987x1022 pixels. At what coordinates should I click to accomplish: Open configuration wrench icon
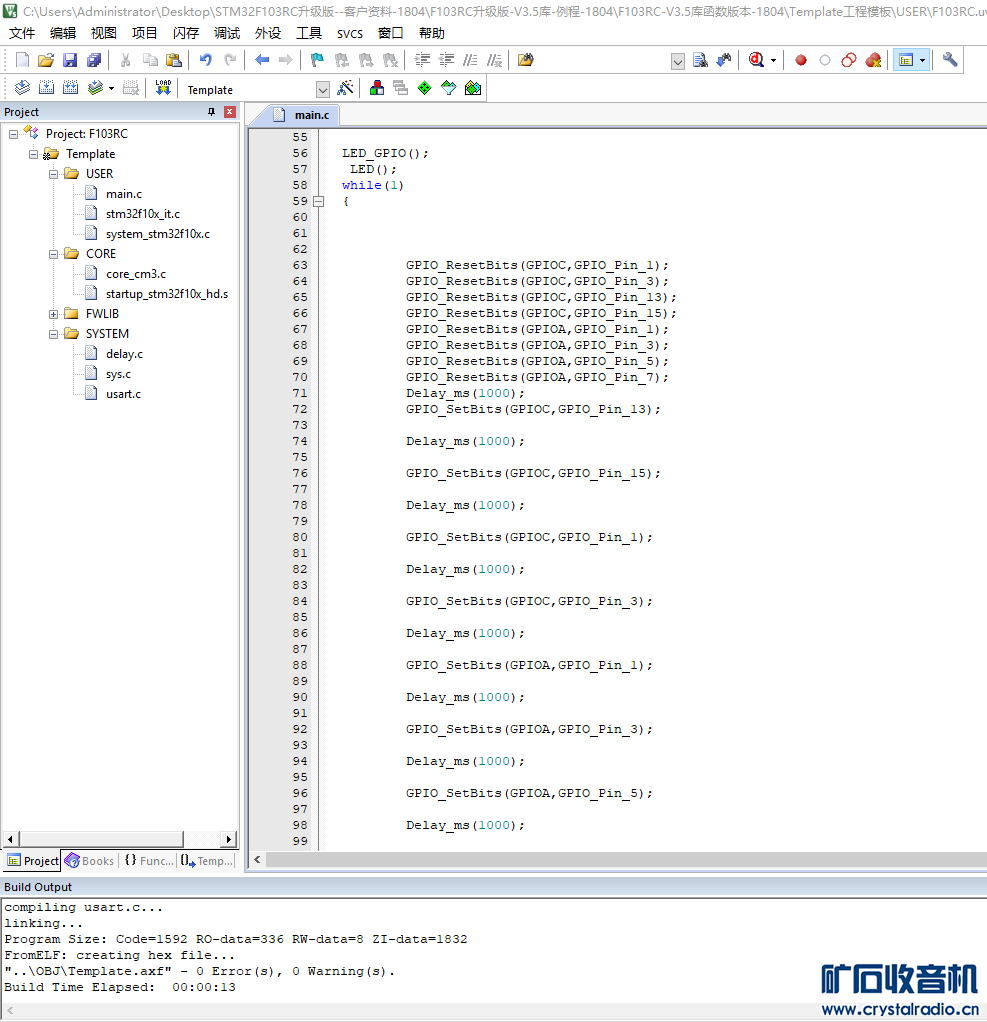click(x=950, y=60)
